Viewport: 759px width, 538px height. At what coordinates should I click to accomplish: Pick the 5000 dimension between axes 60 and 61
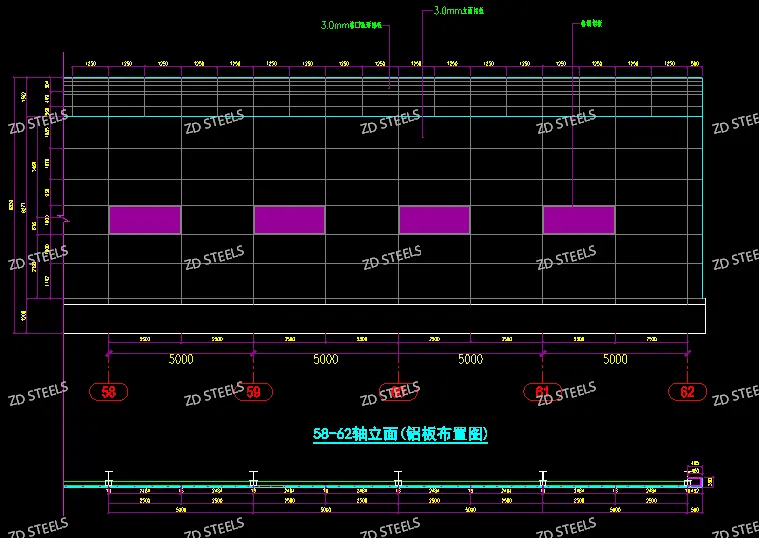(471, 359)
